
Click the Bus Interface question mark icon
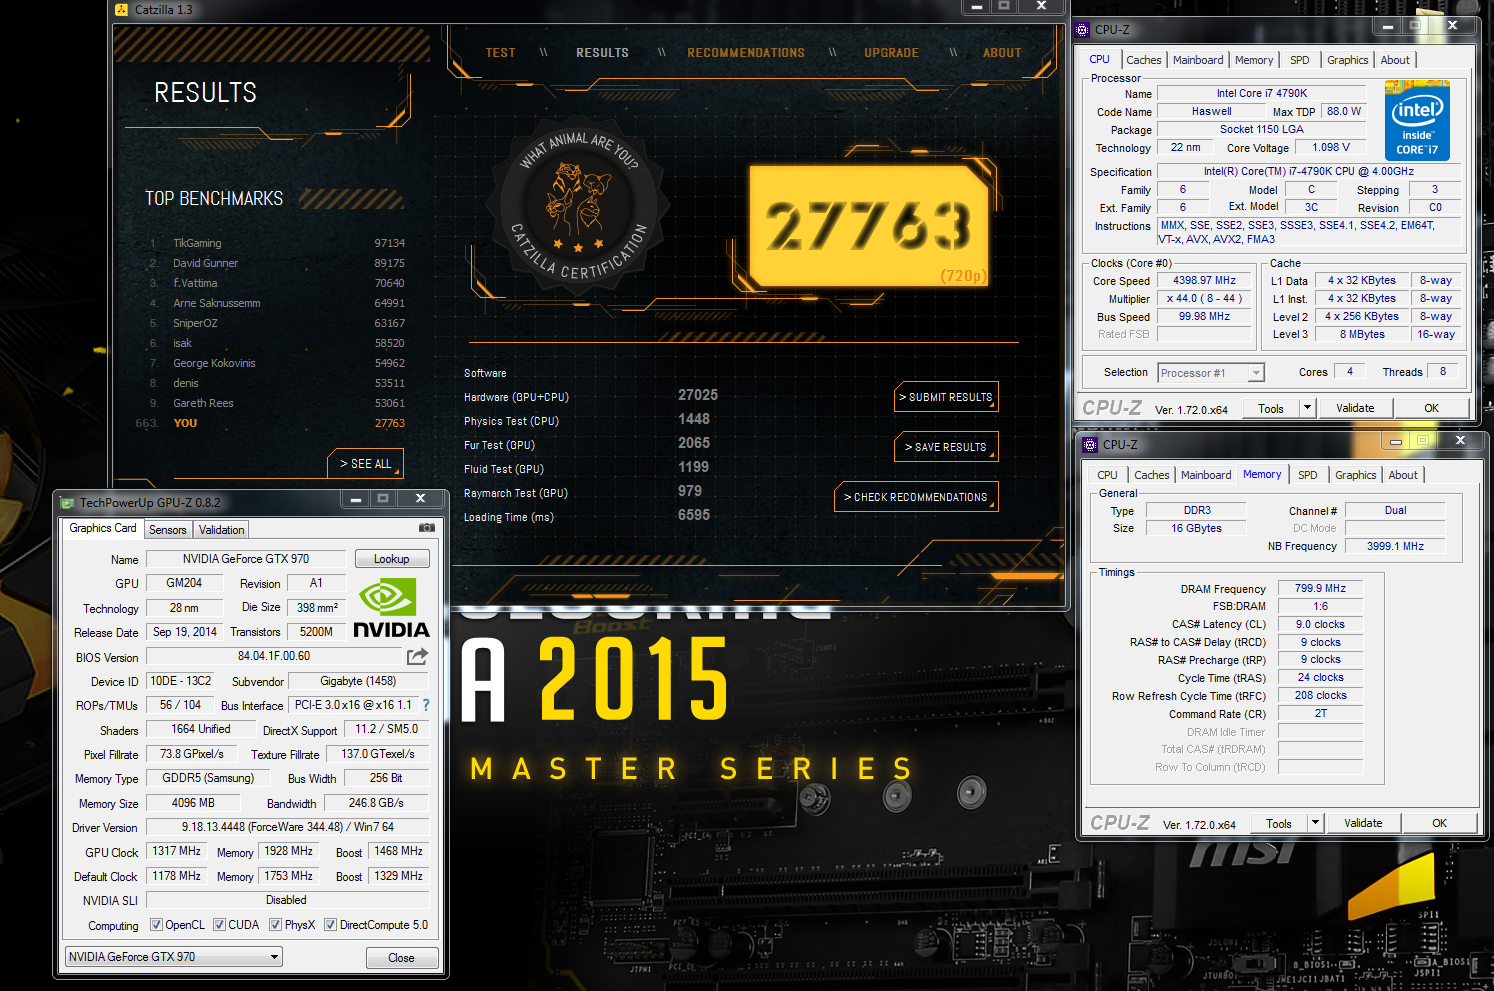coord(426,705)
